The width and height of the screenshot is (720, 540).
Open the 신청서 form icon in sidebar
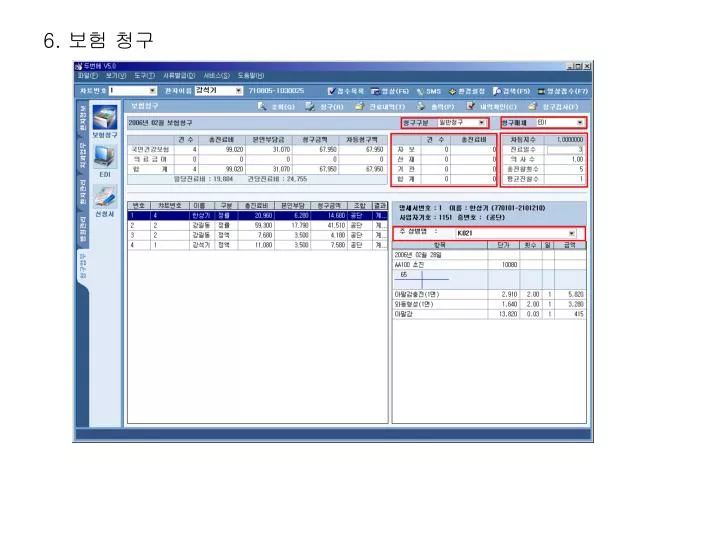105,197
